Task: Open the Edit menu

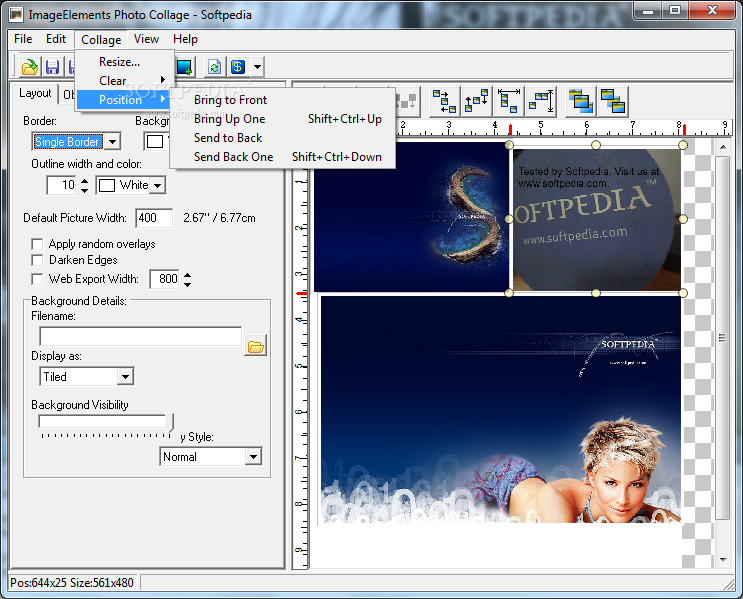Action: click(56, 39)
